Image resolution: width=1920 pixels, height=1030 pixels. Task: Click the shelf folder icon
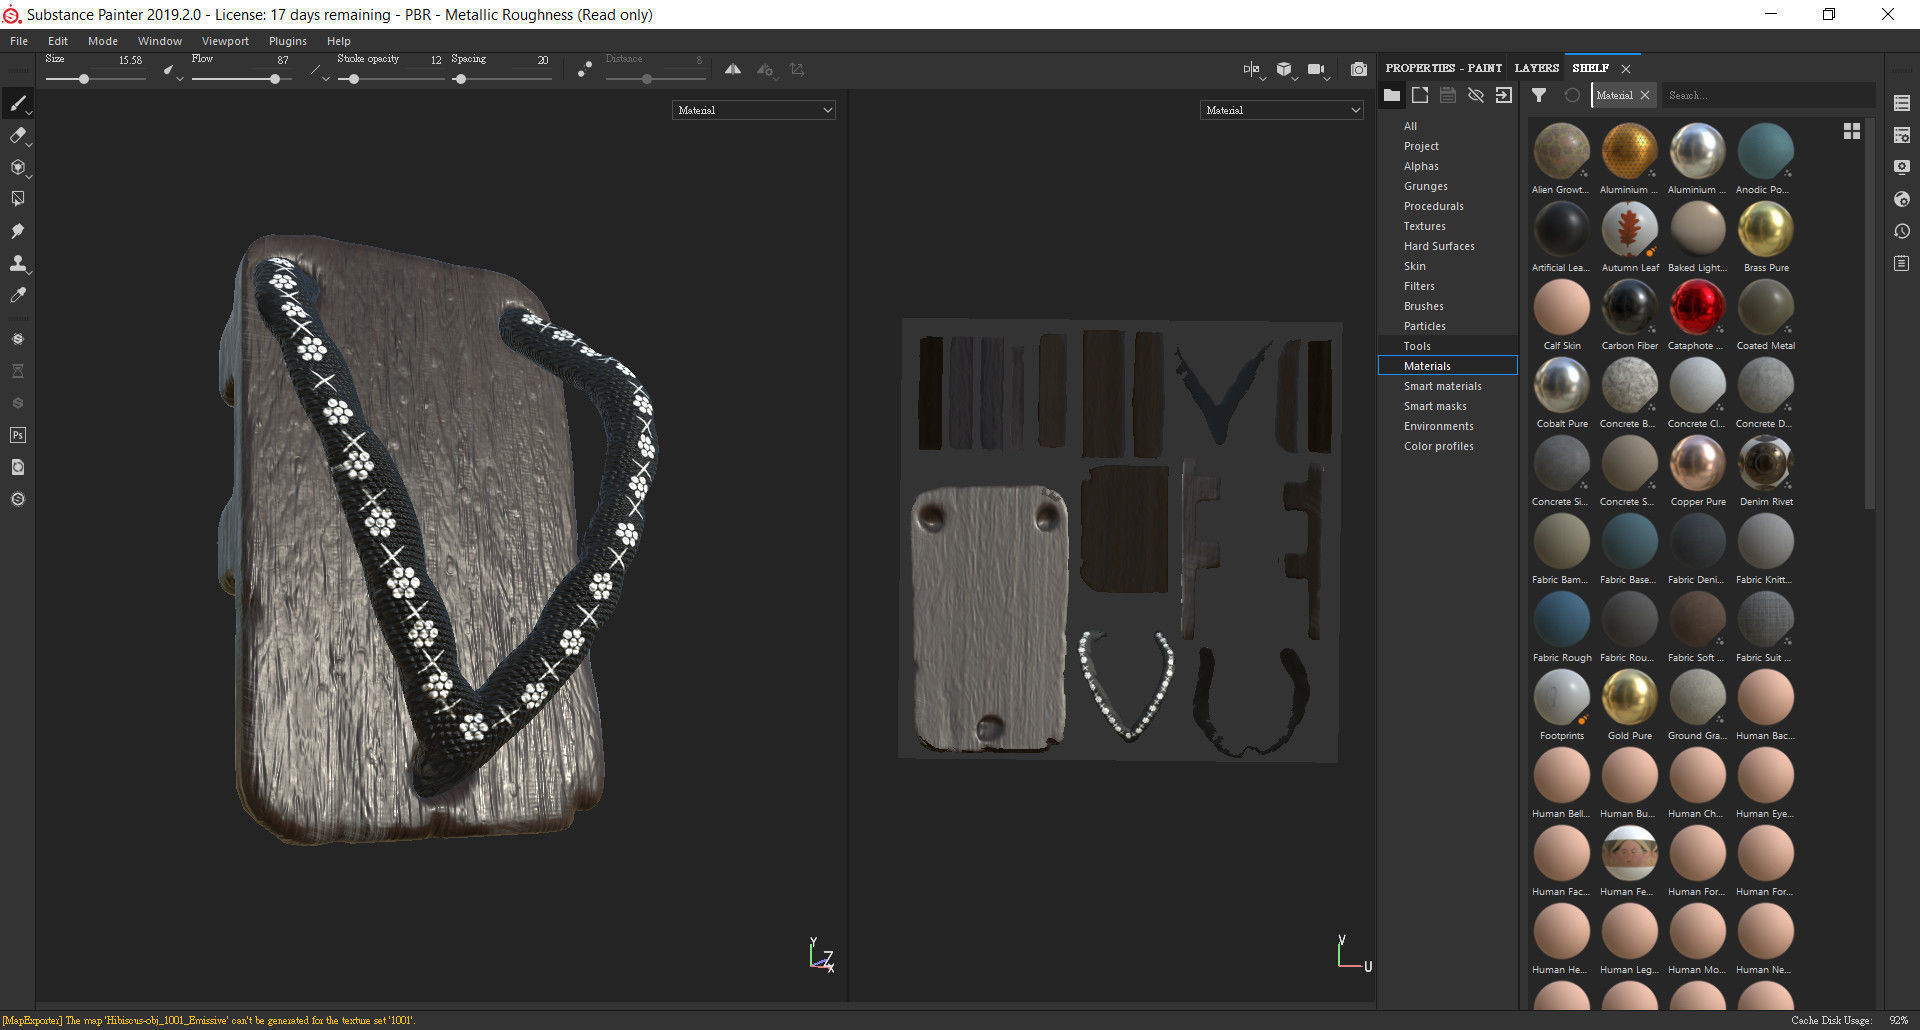1392,95
